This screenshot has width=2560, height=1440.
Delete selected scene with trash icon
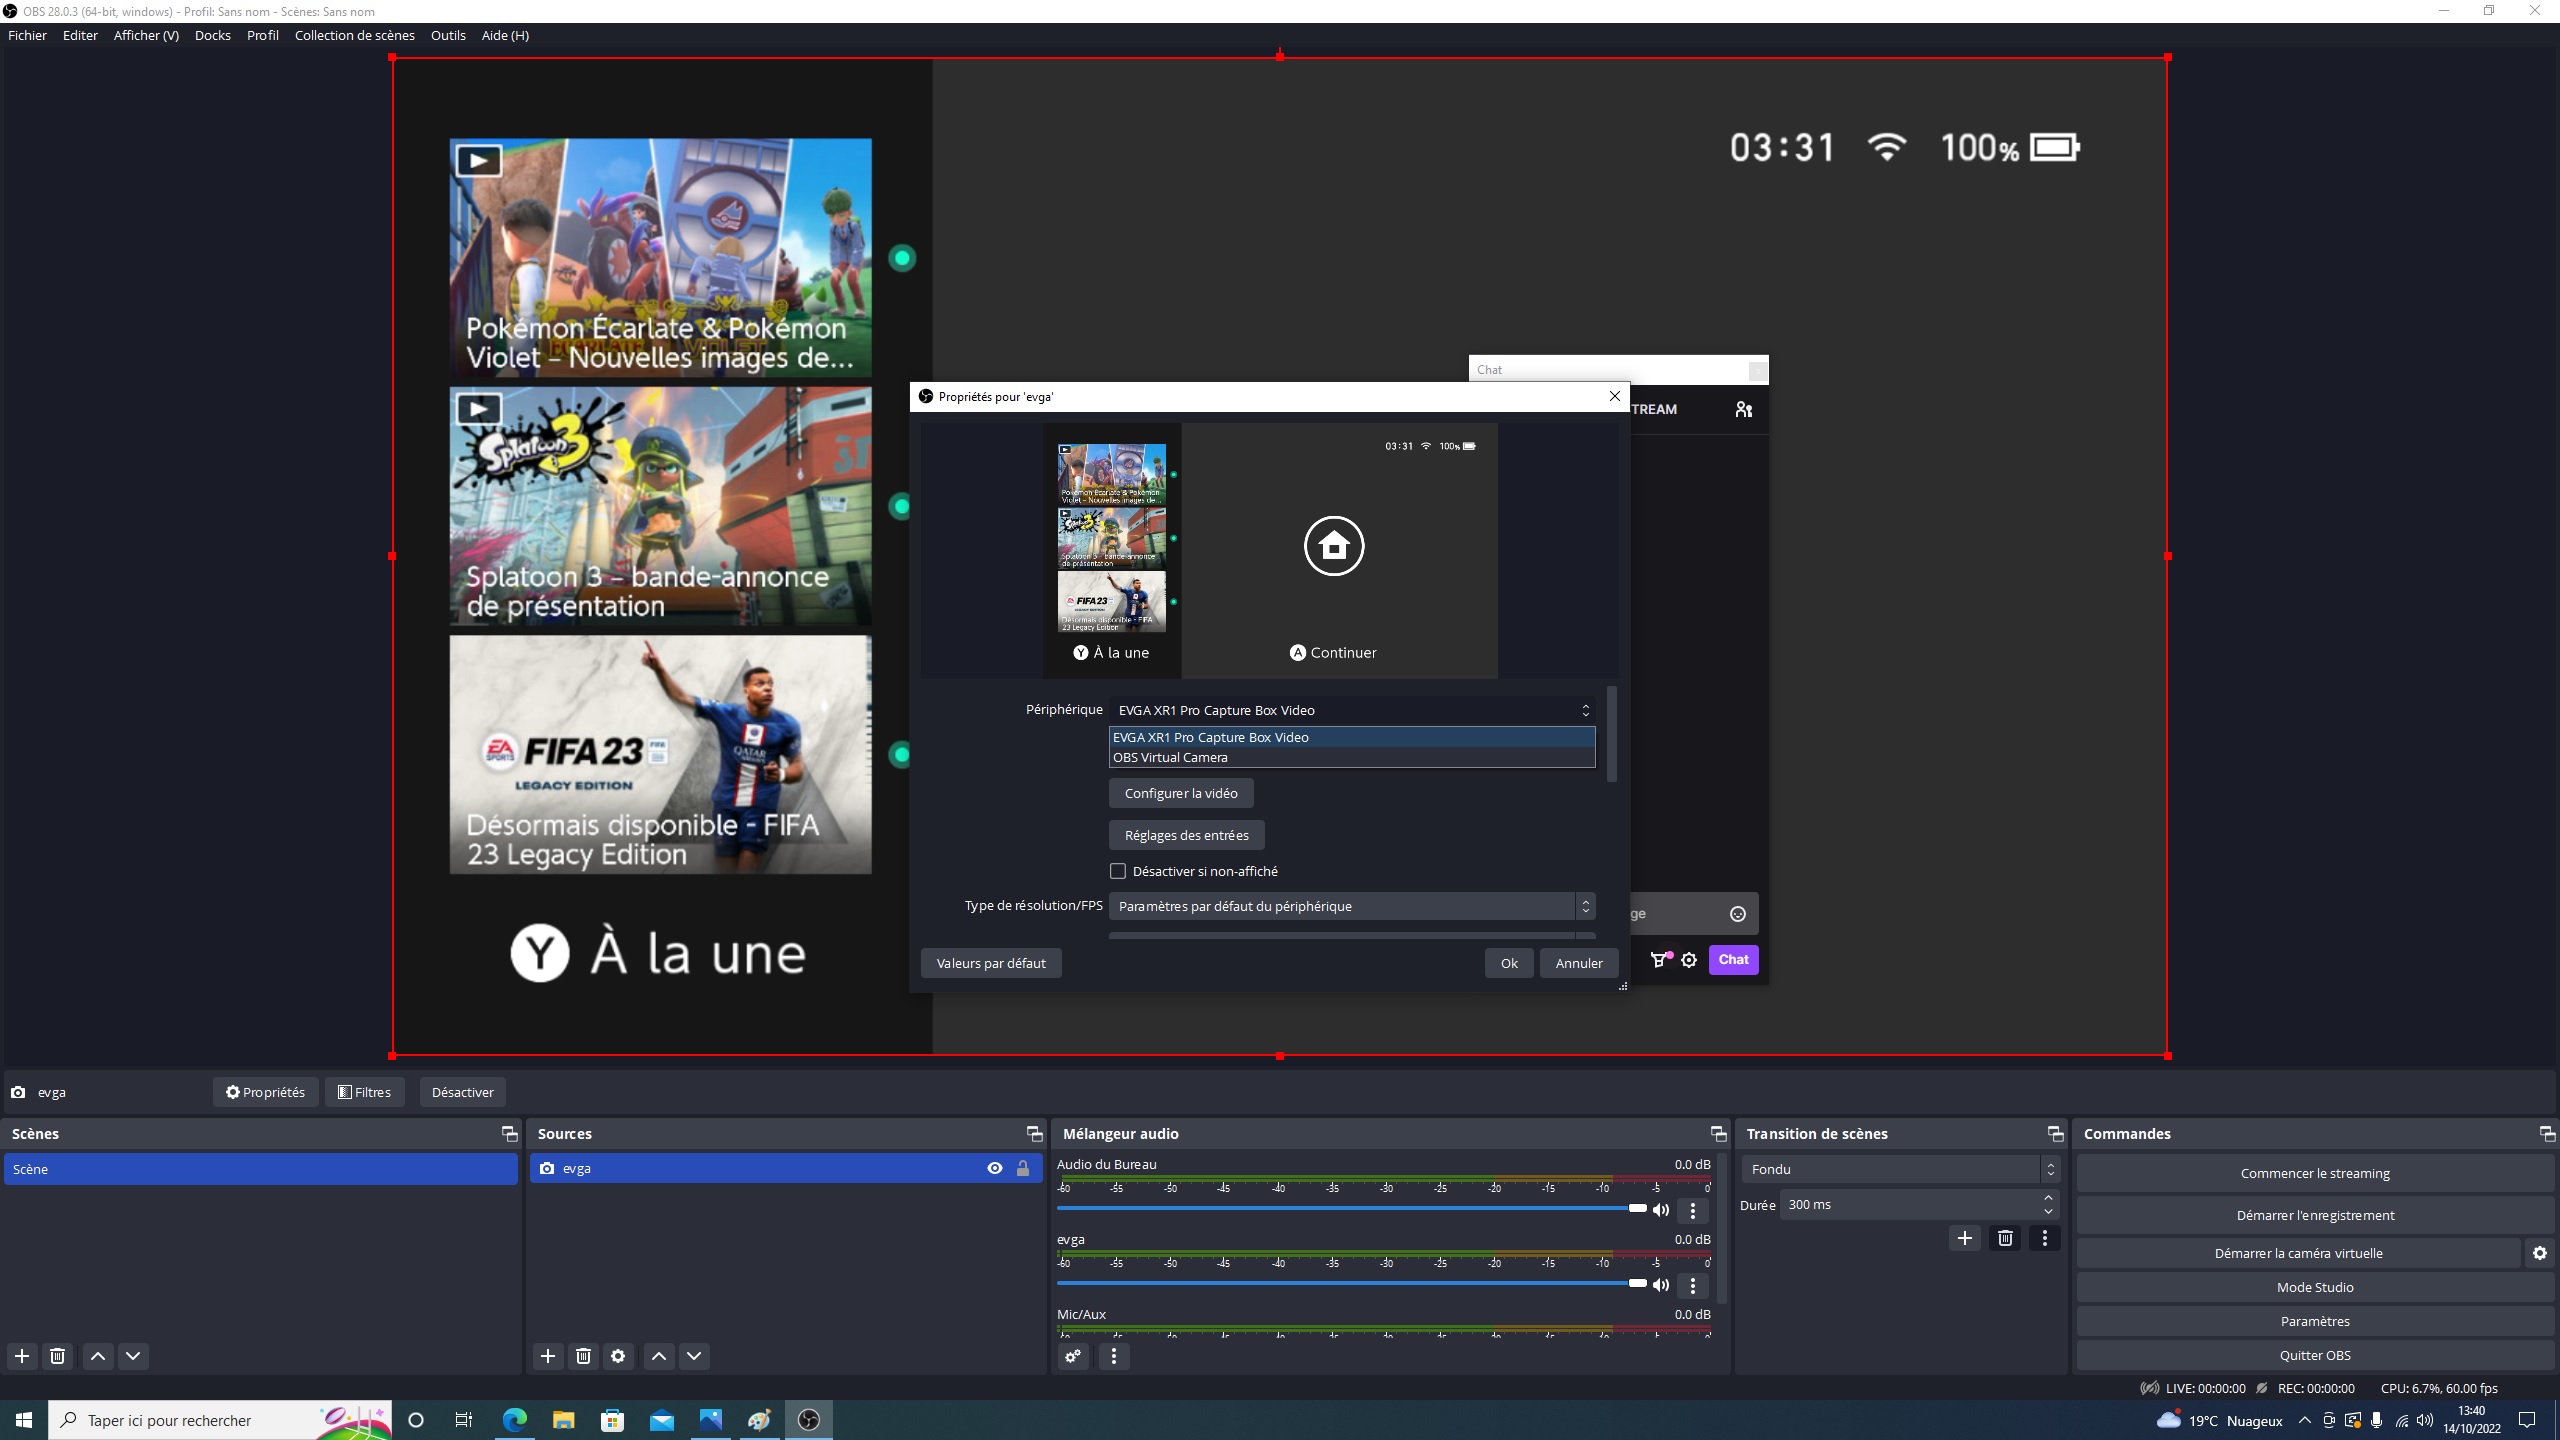[x=58, y=1356]
